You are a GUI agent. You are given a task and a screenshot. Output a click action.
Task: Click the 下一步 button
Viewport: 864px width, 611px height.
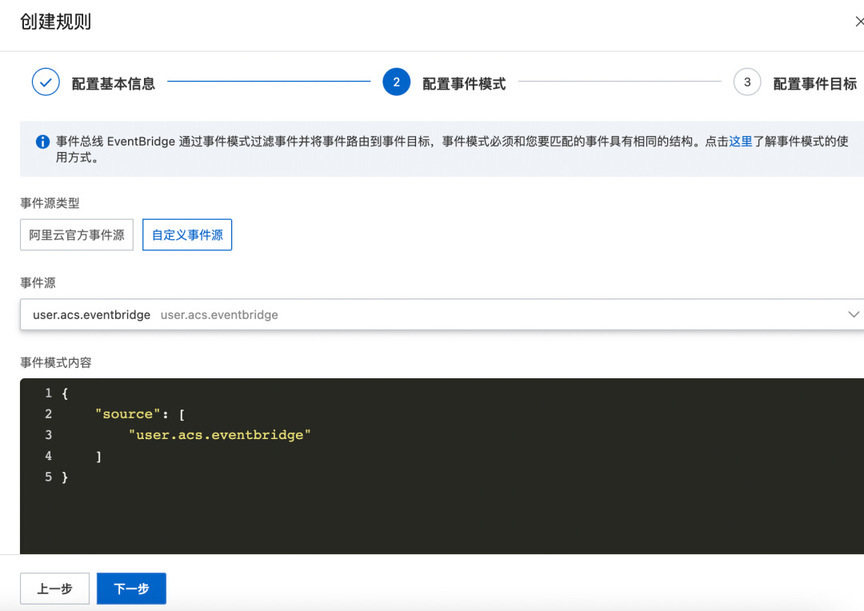coord(131,588)
